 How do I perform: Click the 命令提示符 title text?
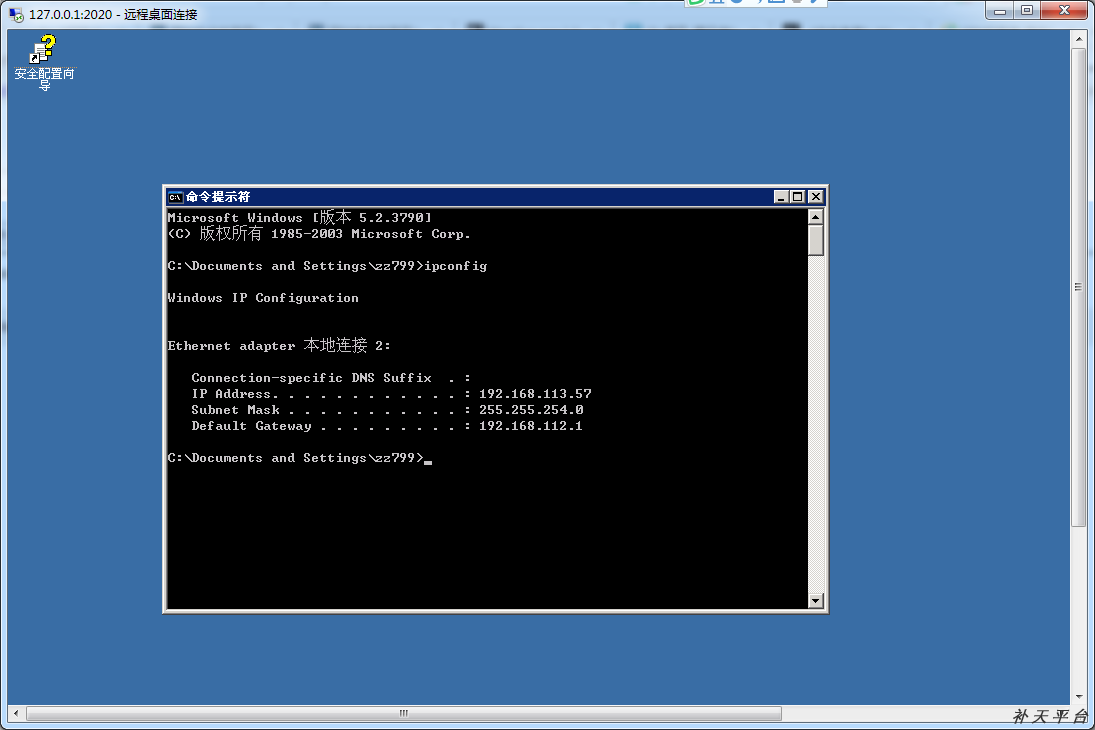[218, 197]
